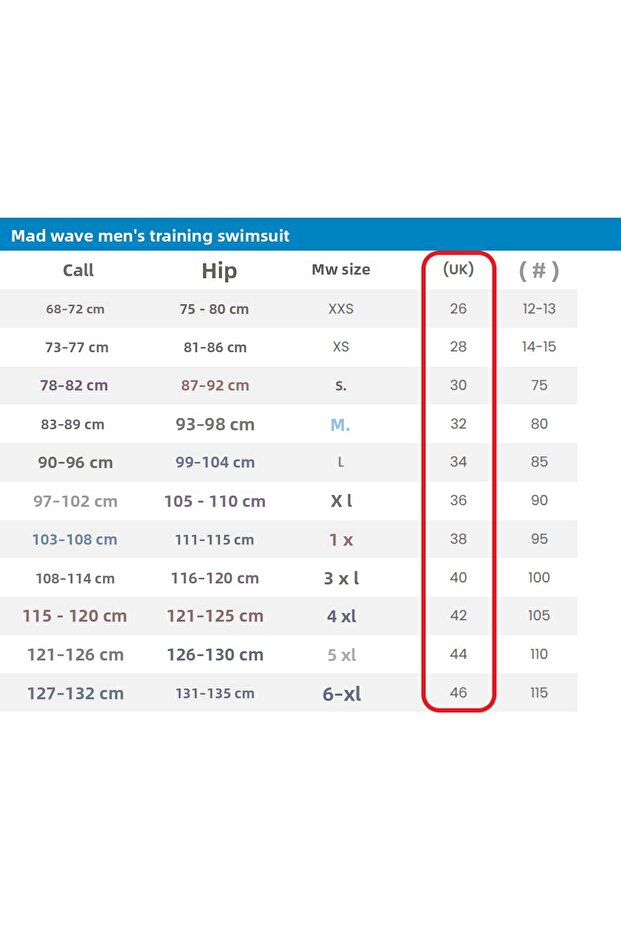Click the 68-72 cm measurement cell
The height and width of the screenshot is (931, 621).
click(75, 309)
